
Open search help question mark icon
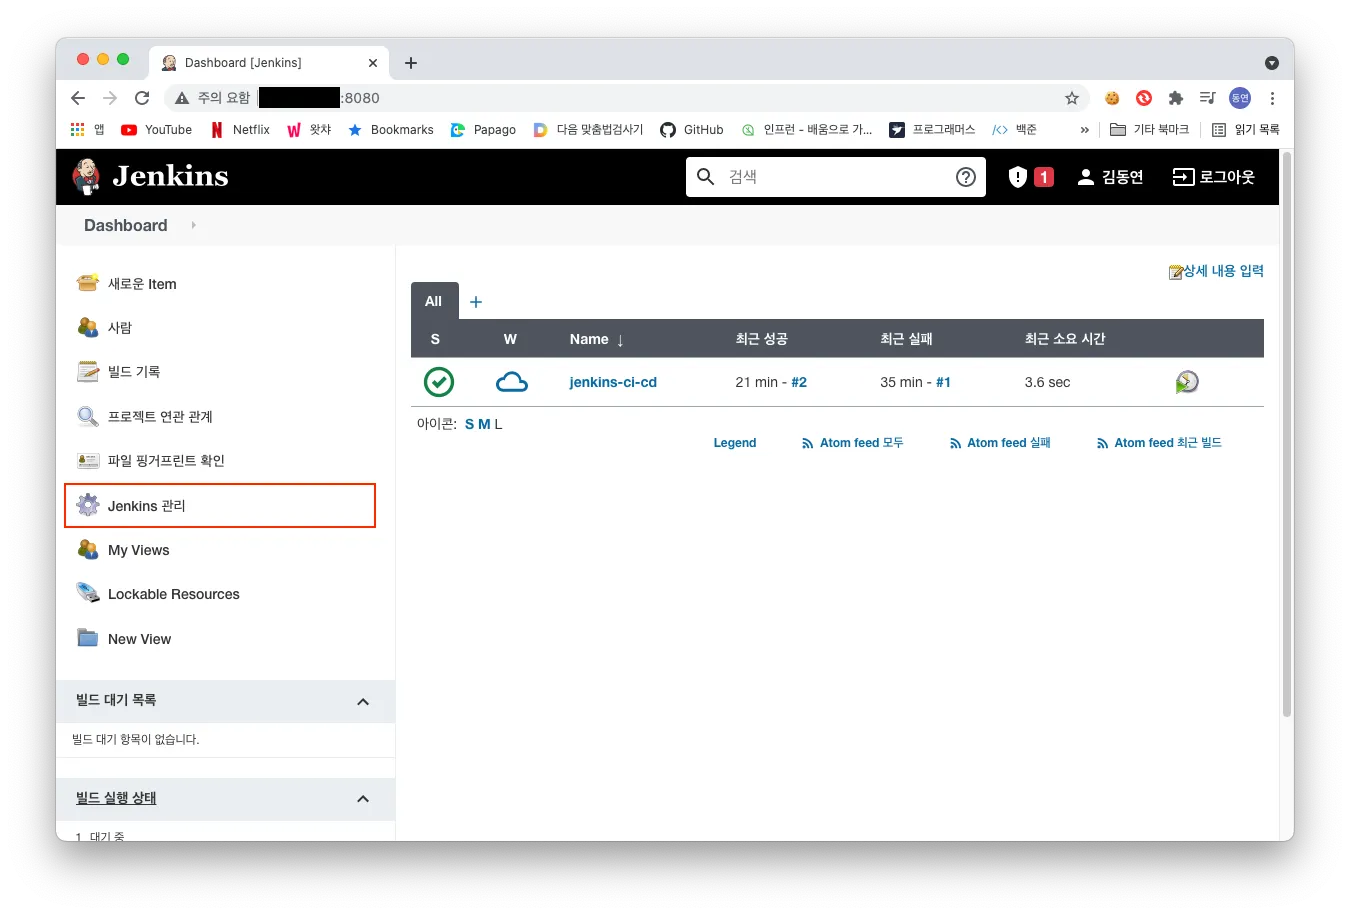966,177
